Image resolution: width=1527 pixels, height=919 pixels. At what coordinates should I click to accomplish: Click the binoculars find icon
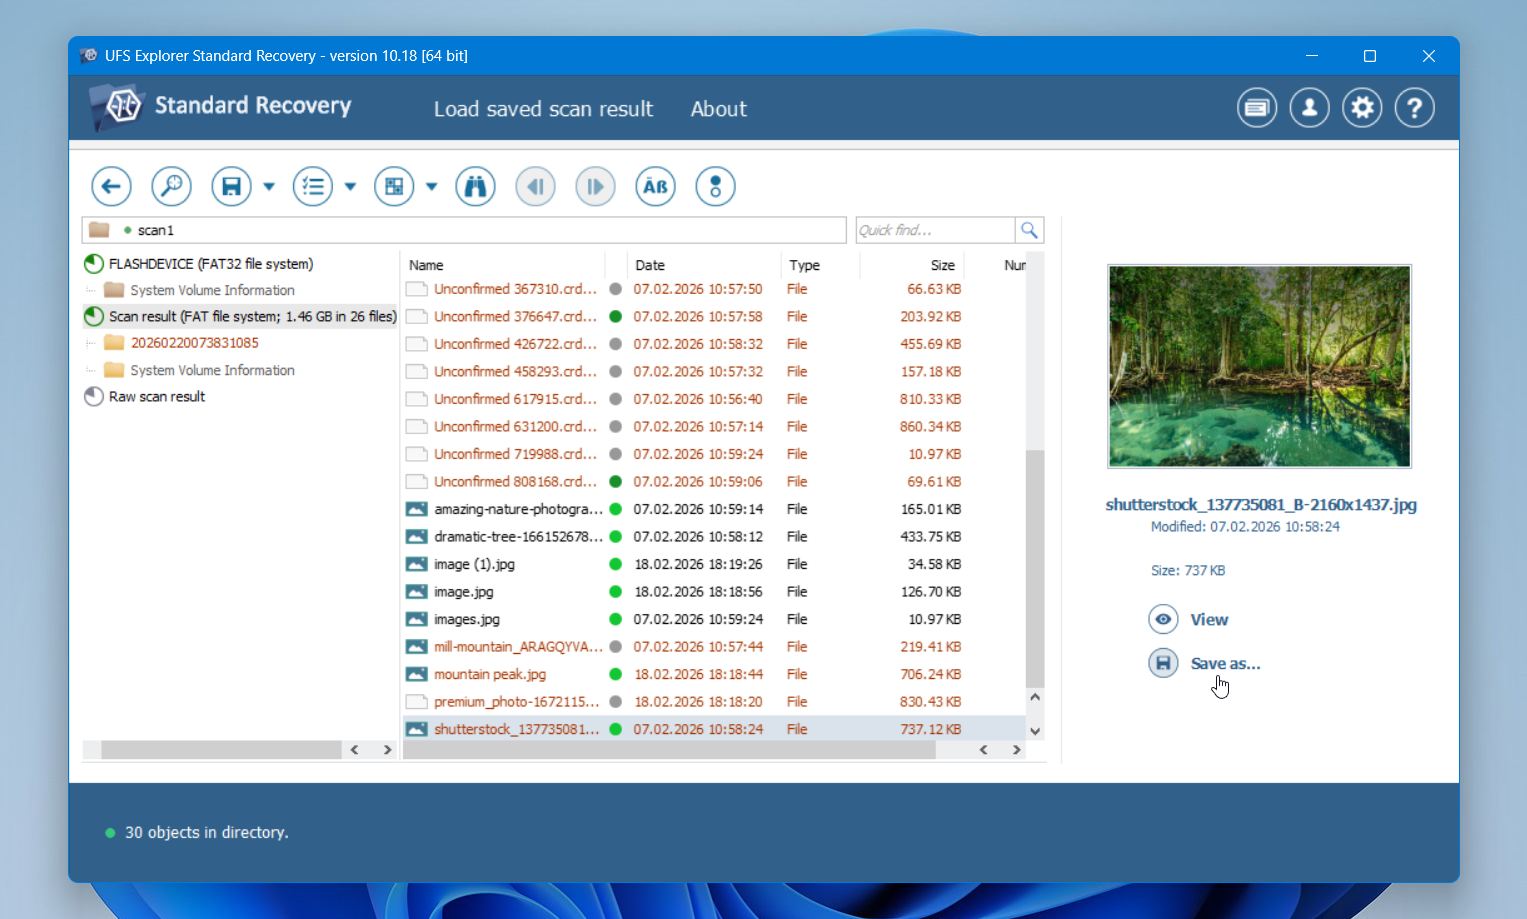[475, 186]
